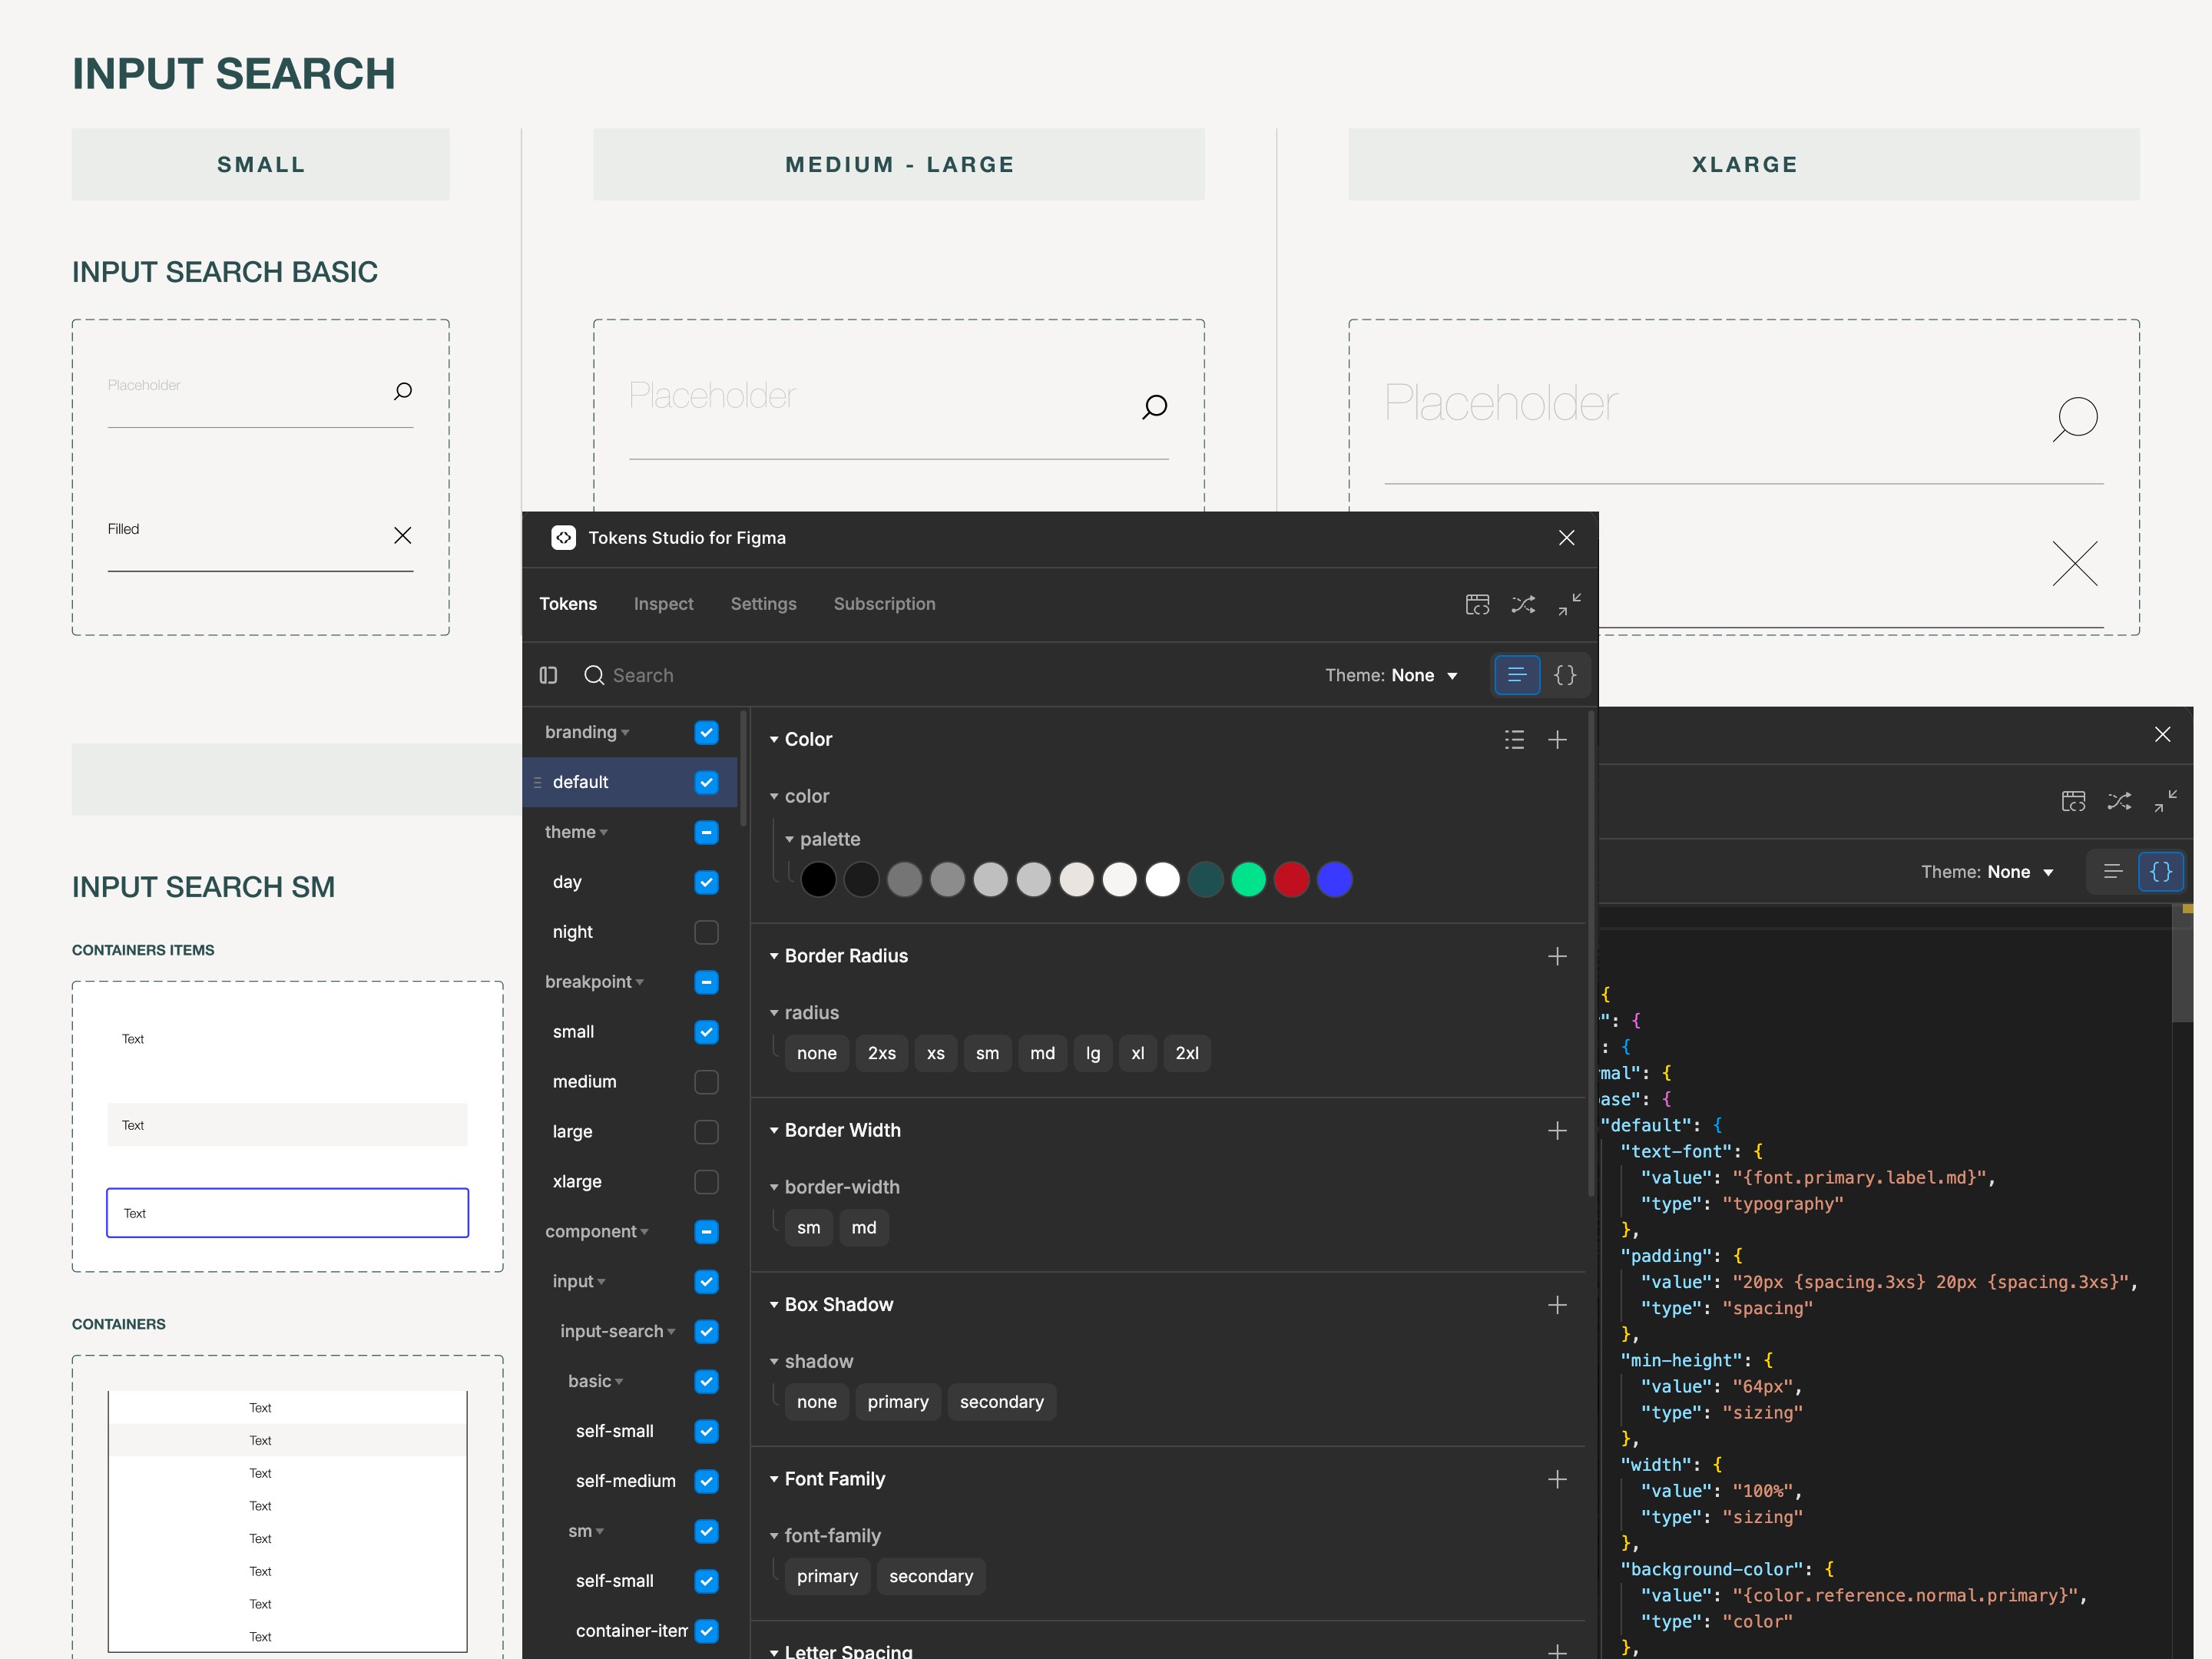Click the lg radius token

[x=1093, y=1053]
